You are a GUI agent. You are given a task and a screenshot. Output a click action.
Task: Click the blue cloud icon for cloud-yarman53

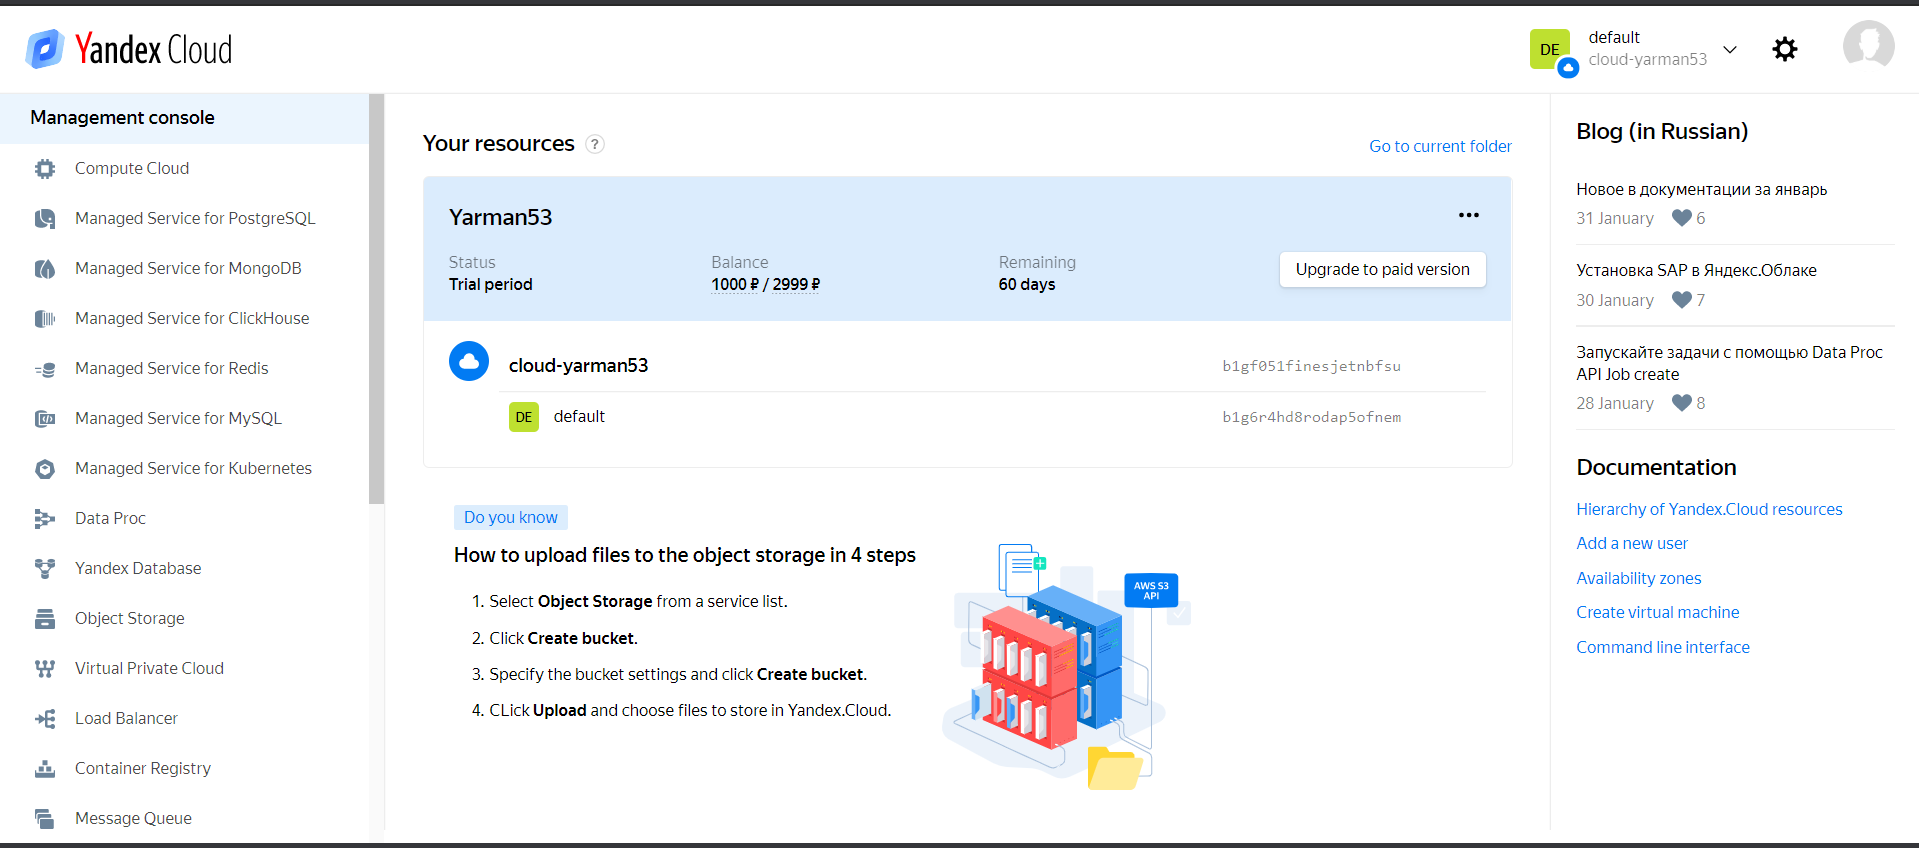tap(469, 361)
